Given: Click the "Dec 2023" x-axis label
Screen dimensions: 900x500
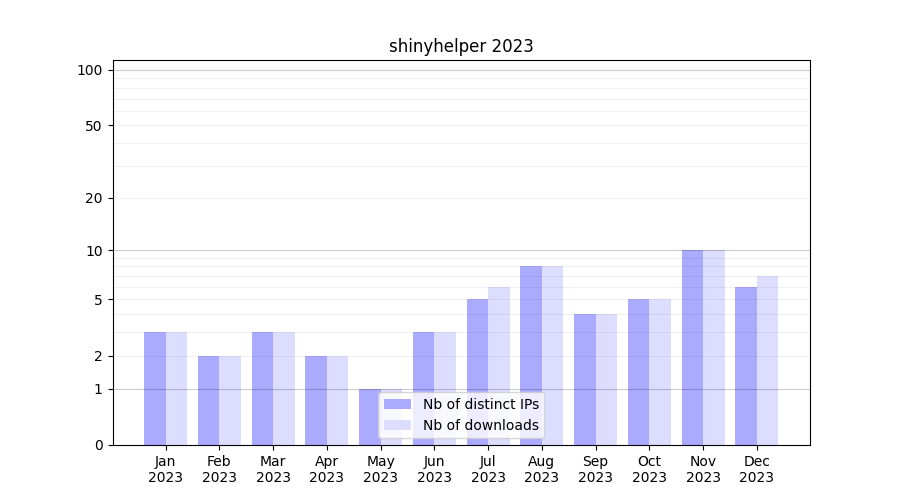Looking at the screenshot, I should point(757,469).
